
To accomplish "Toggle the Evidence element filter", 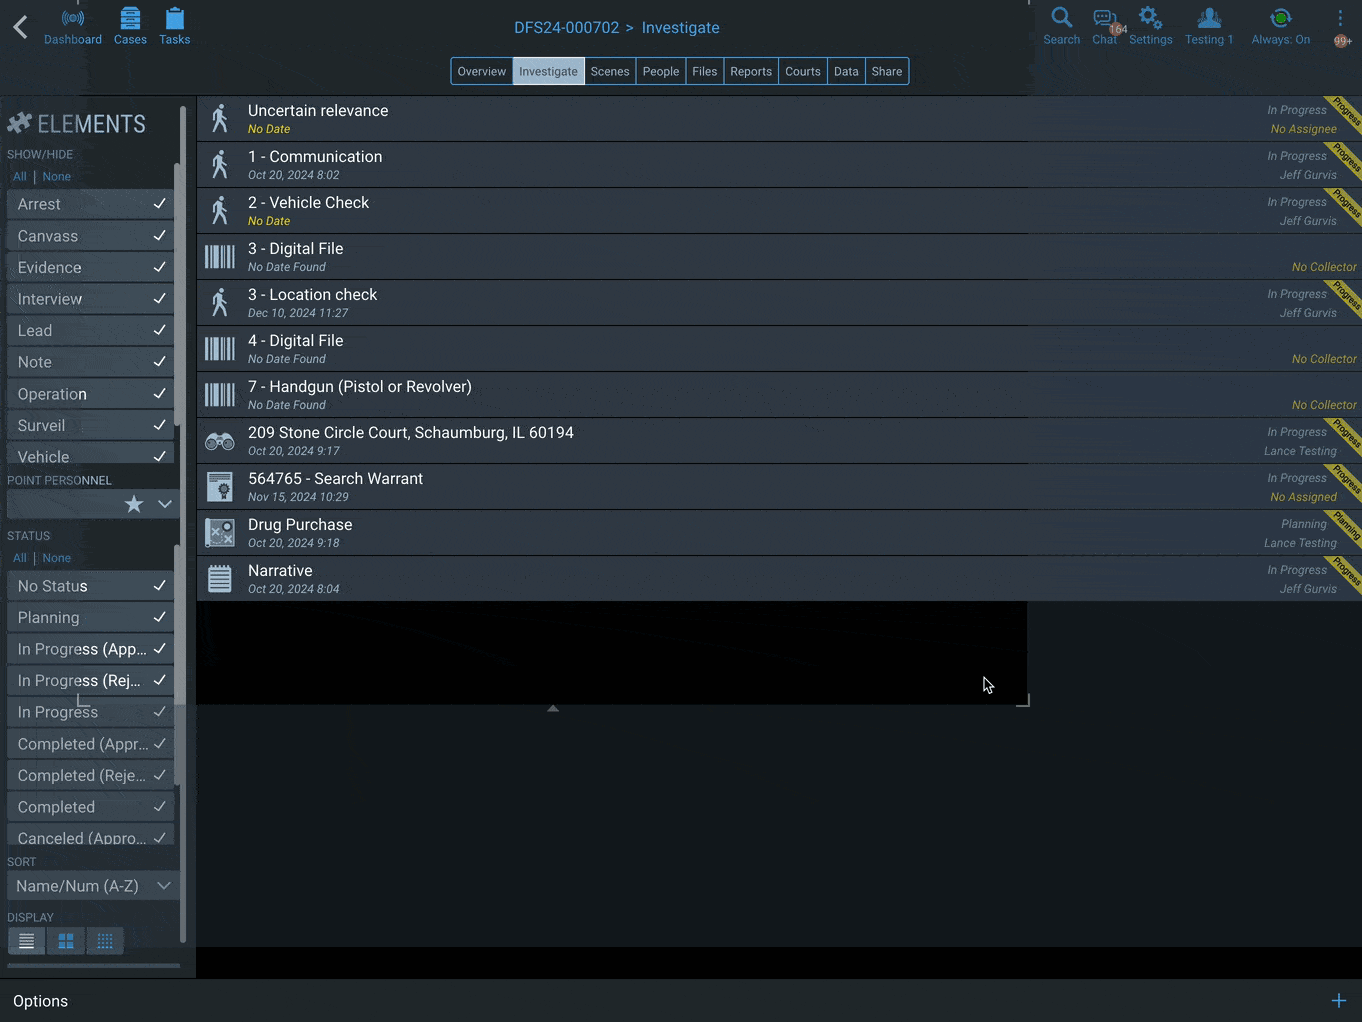I will coord(91,267).
